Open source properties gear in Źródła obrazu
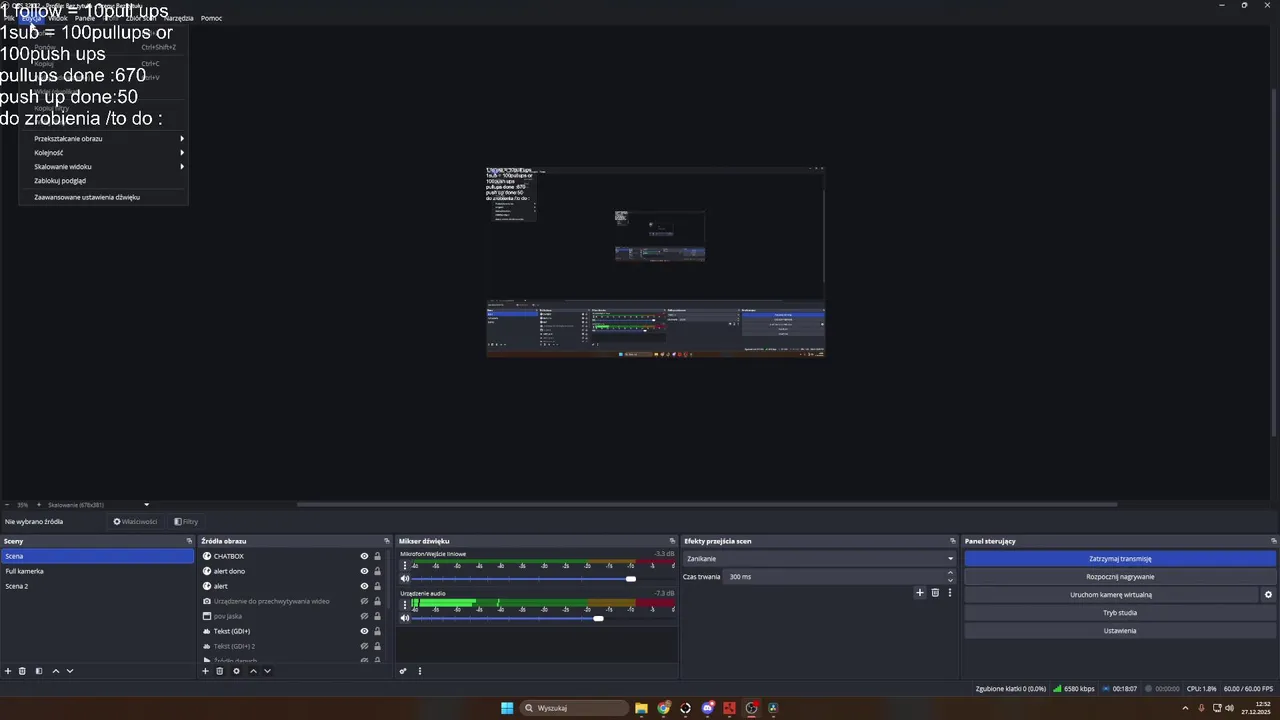1280x720 pixels. [236, 671]
